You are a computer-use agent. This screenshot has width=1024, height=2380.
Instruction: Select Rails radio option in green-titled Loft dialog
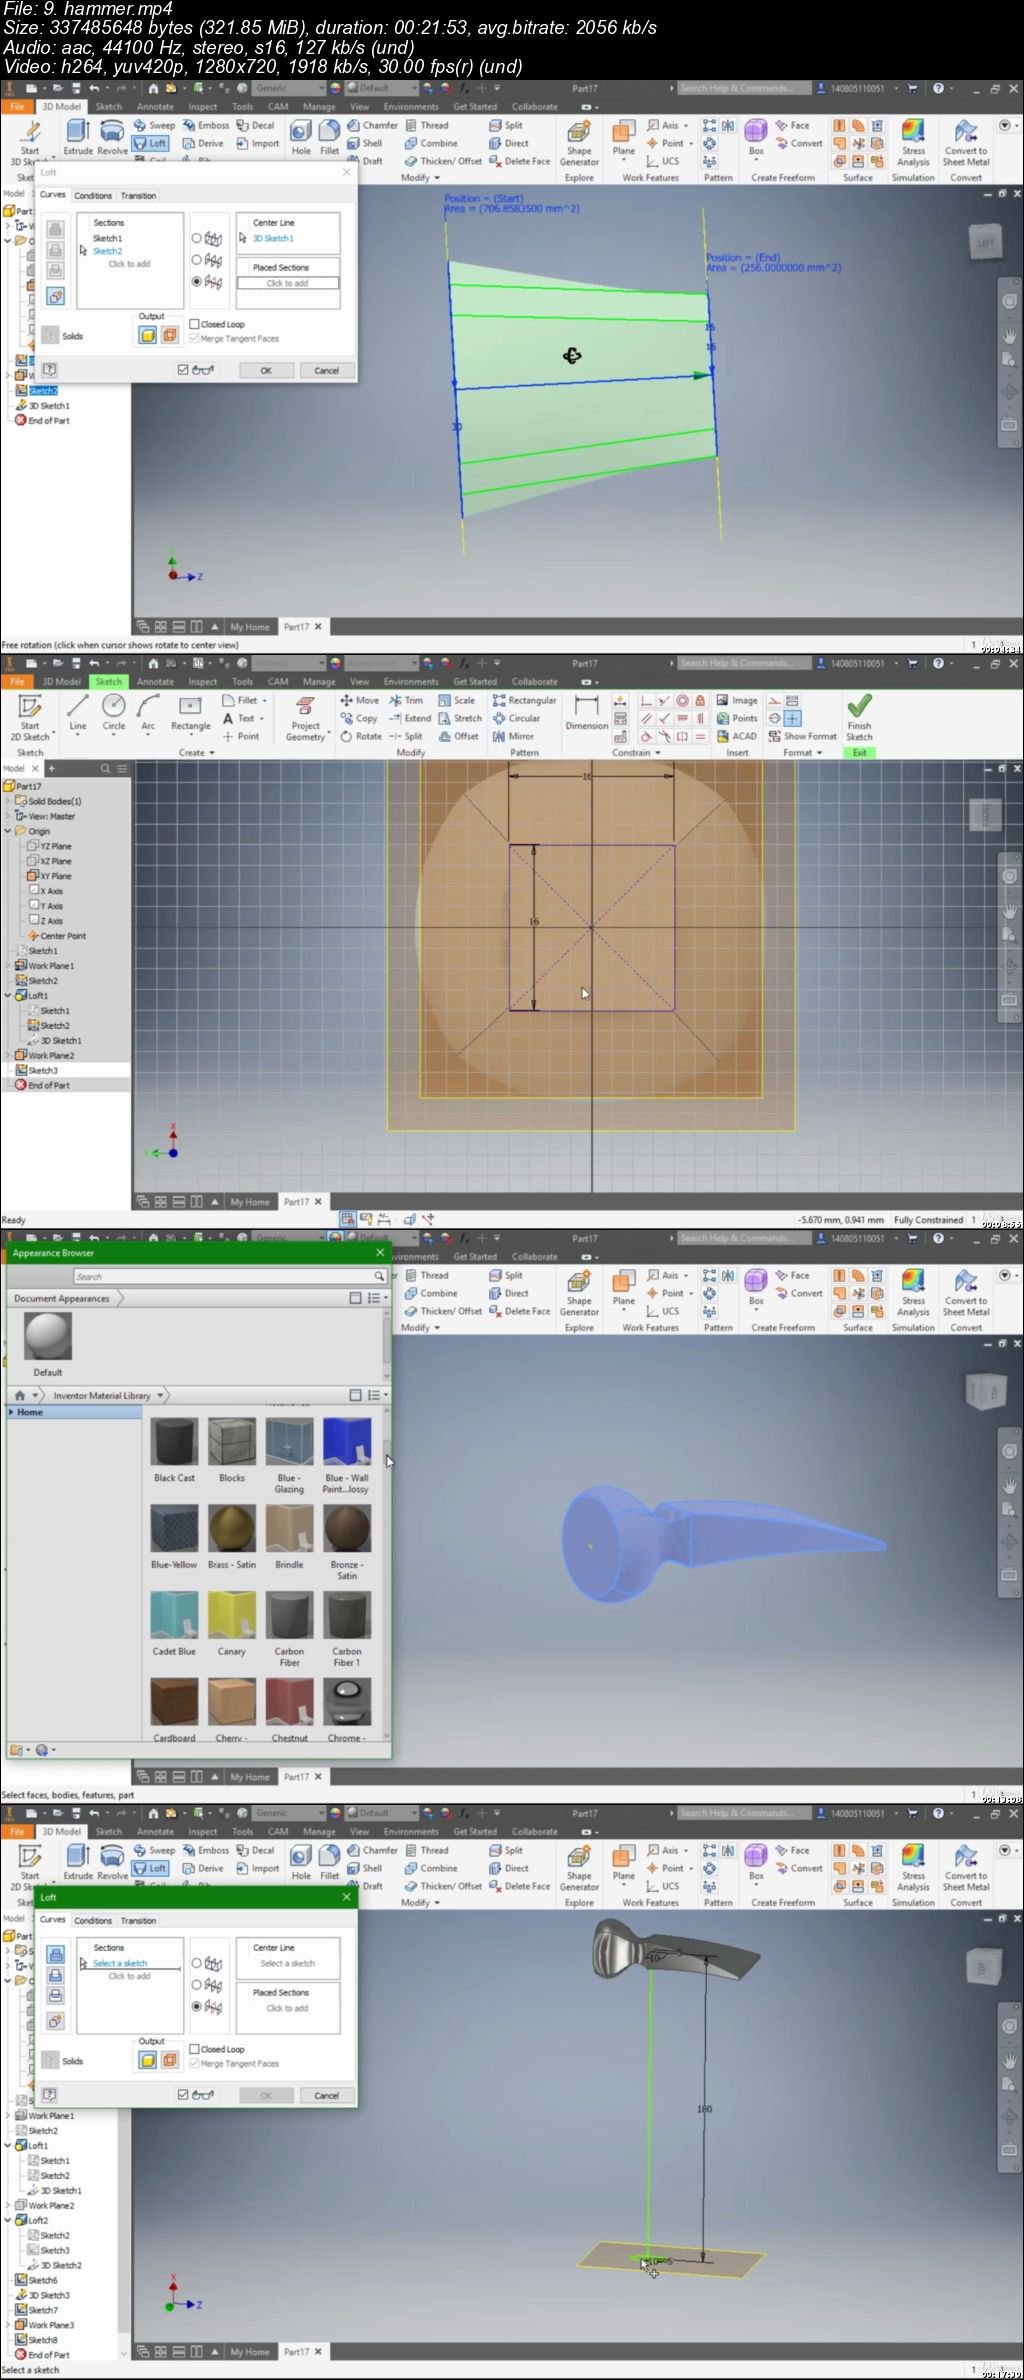pyautogui.click(x=196, y=1963)
